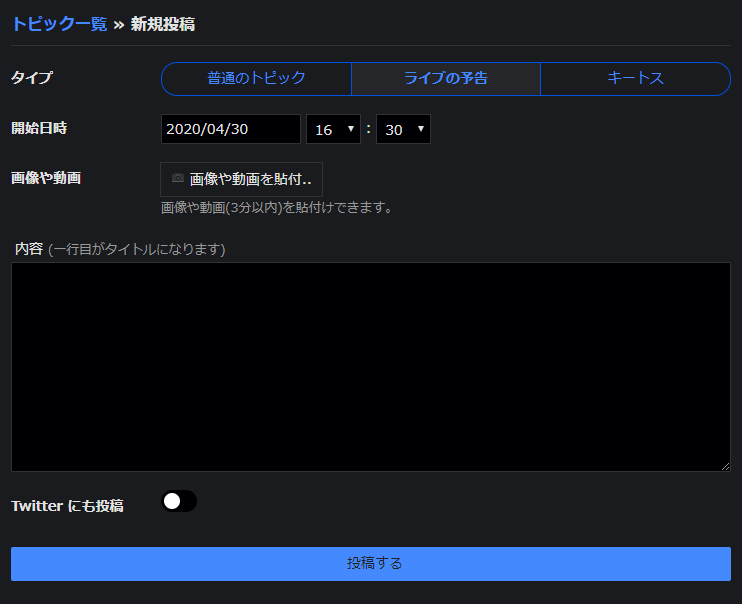This screenshot has width=742, height=604.
Task: Click the タイプ row label
Action: [x=31, y=78]
